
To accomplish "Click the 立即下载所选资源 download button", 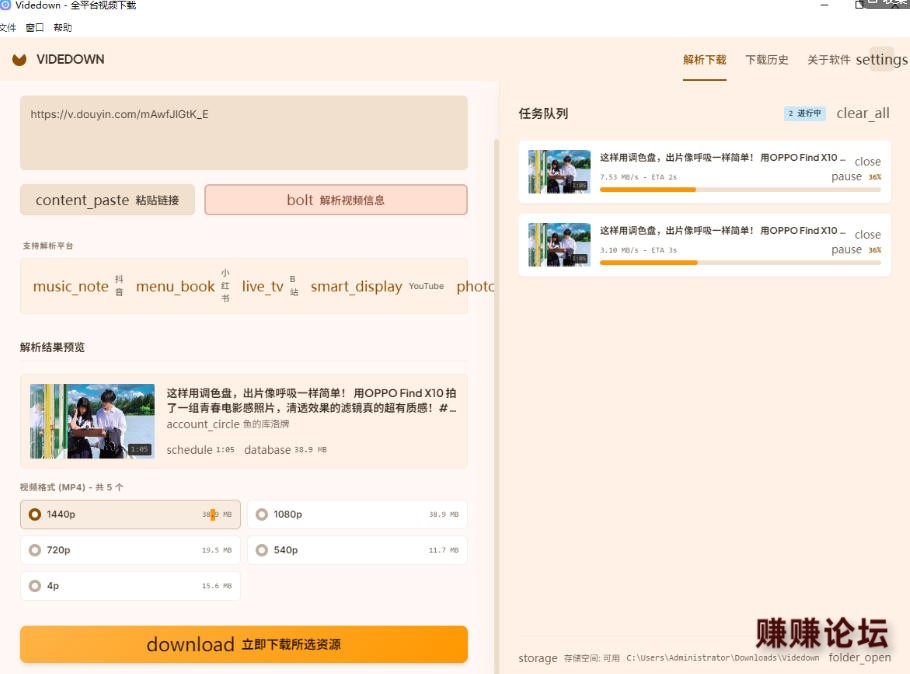I will pos(244,644).
